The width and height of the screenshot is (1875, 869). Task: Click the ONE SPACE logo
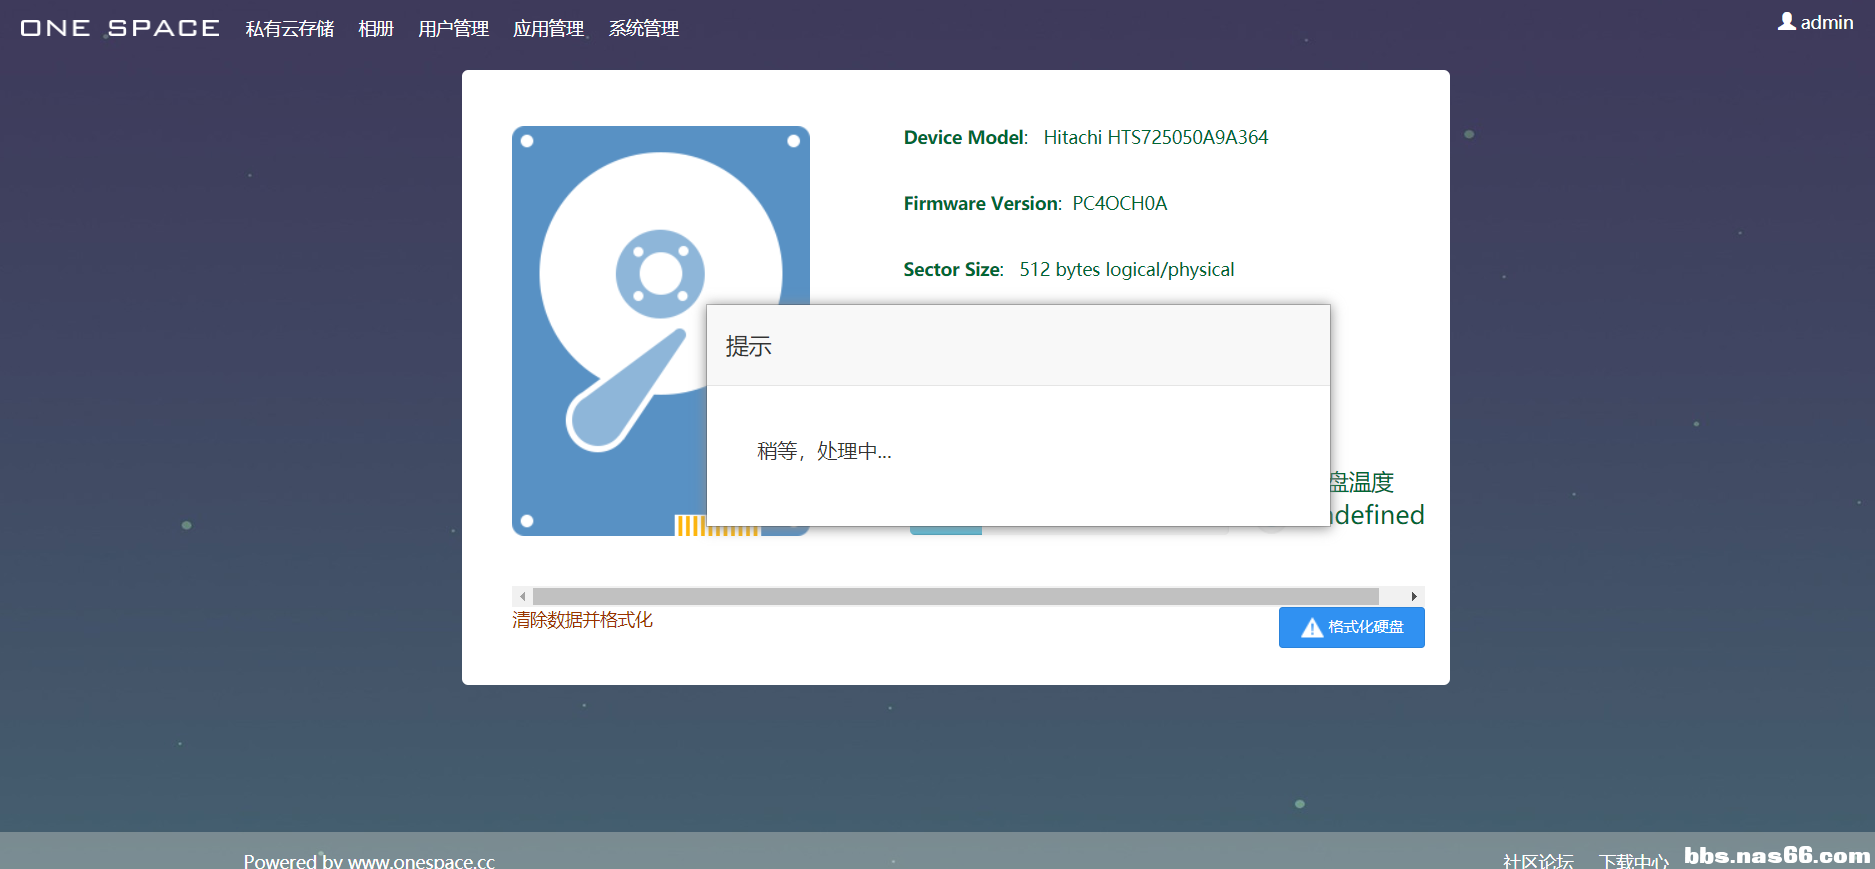(x=120, y=28)
